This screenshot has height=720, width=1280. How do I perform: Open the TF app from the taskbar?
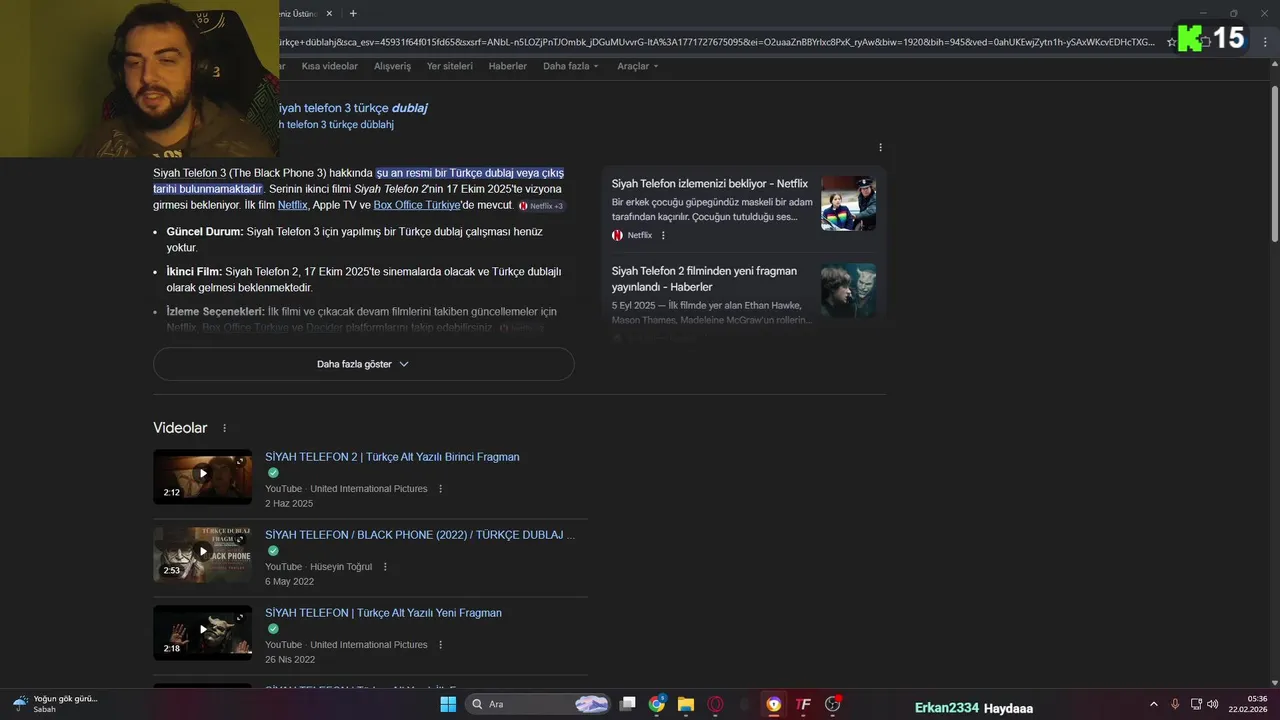tap(803, 704)
